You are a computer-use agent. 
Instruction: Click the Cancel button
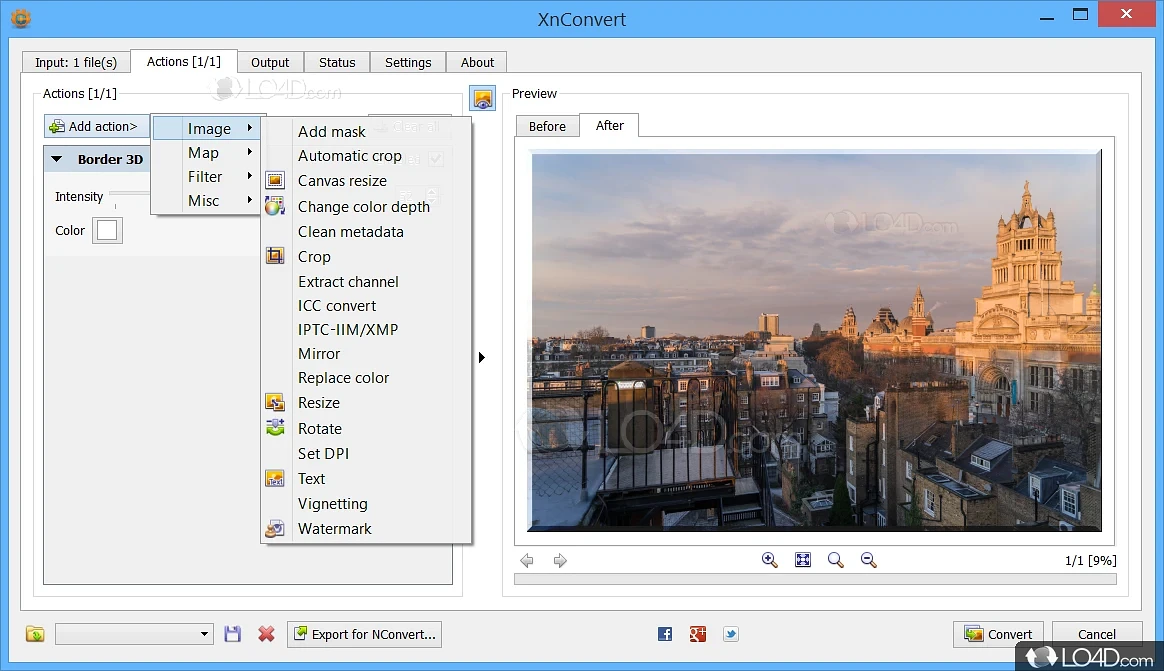(1096, 634)
